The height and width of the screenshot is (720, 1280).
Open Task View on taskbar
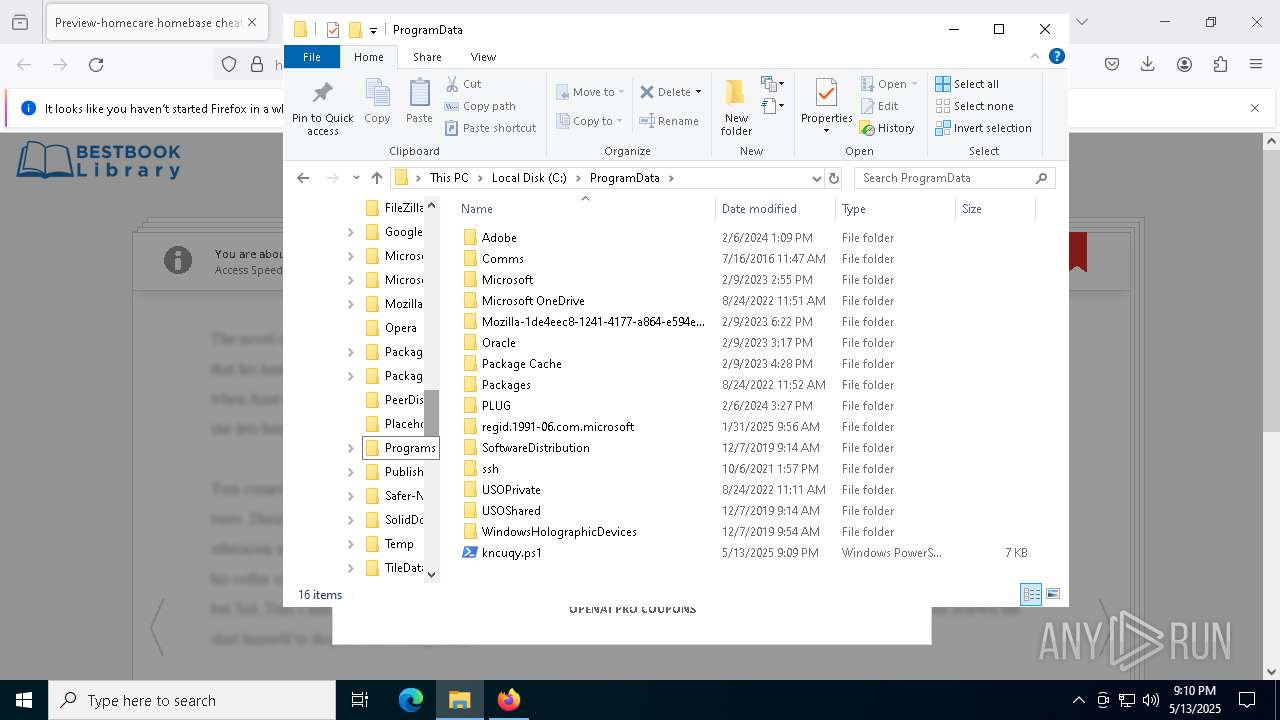coord(361,700)
